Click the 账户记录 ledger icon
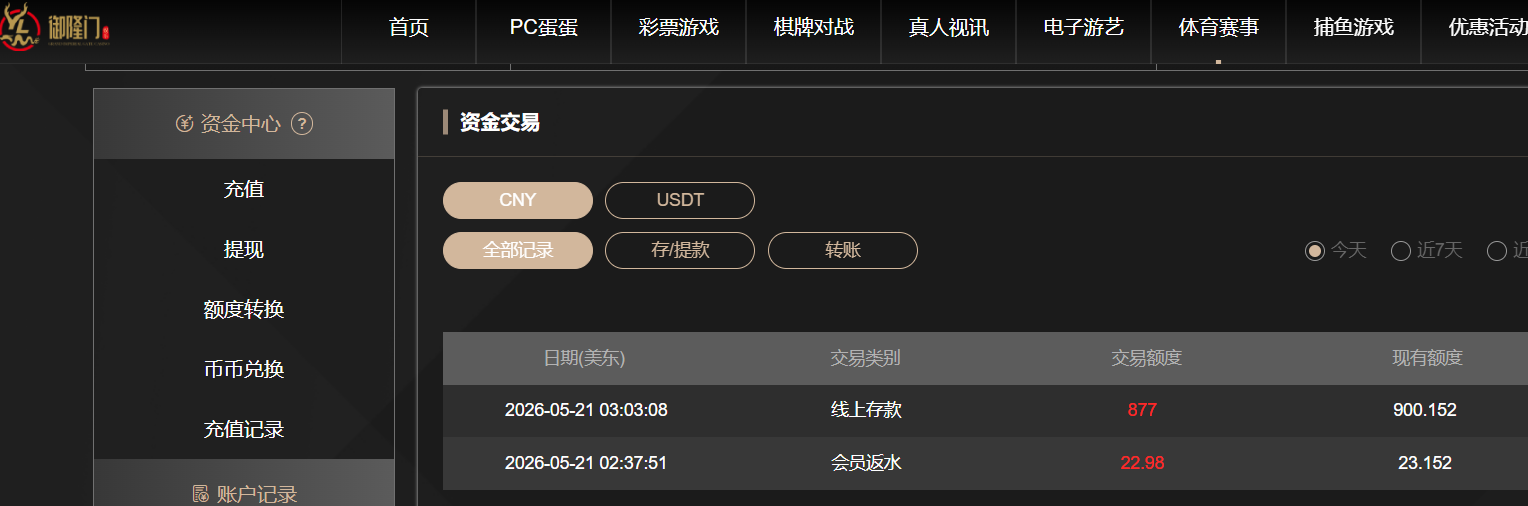This screenshot has width=1528, height=506. click(x=200, y=494)
